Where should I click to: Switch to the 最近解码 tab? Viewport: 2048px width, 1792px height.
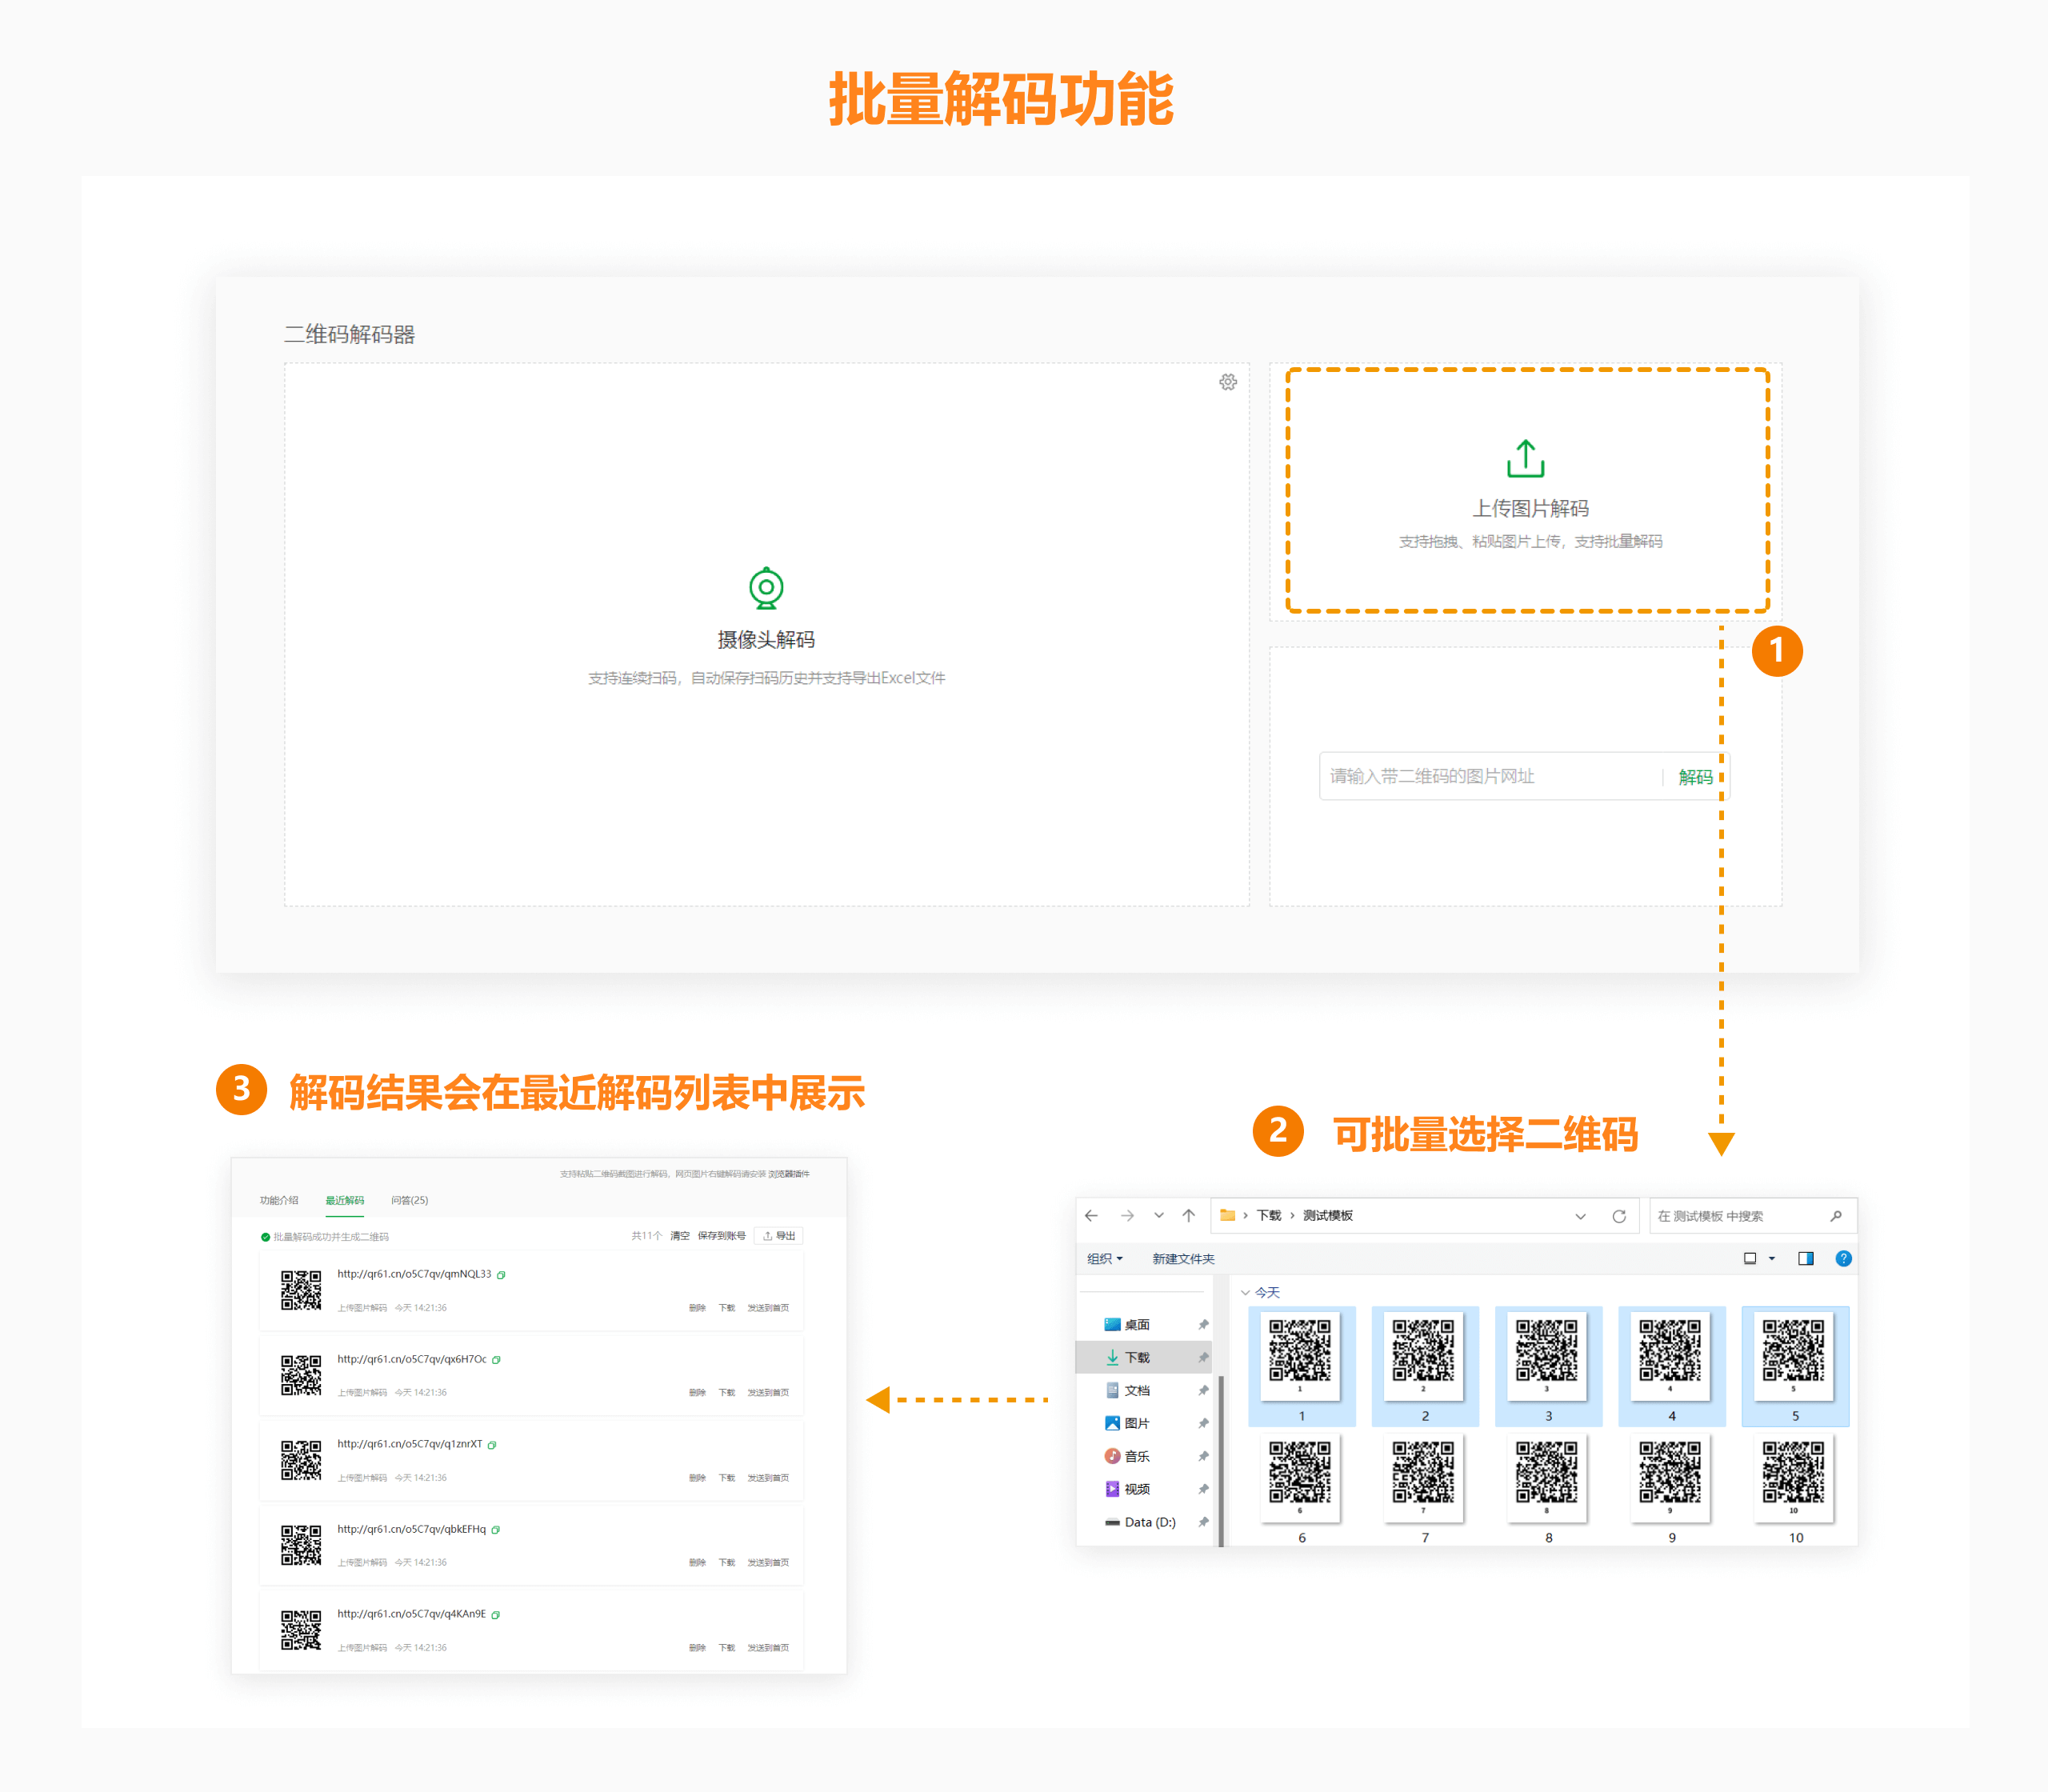(344, 1200)
